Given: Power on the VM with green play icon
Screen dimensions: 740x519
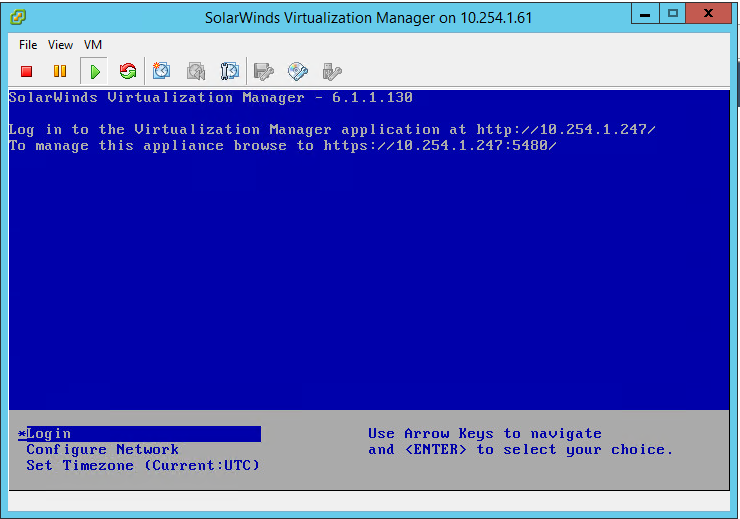Looking at the screenshot, I should click(x=95, y=72).
